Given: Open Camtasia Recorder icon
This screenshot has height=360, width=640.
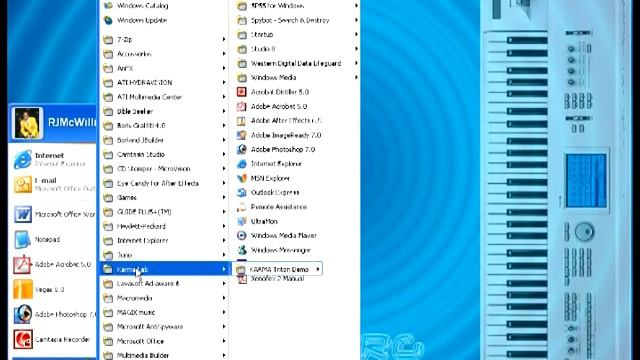Looking at the screenshot, I should (22, 339).
